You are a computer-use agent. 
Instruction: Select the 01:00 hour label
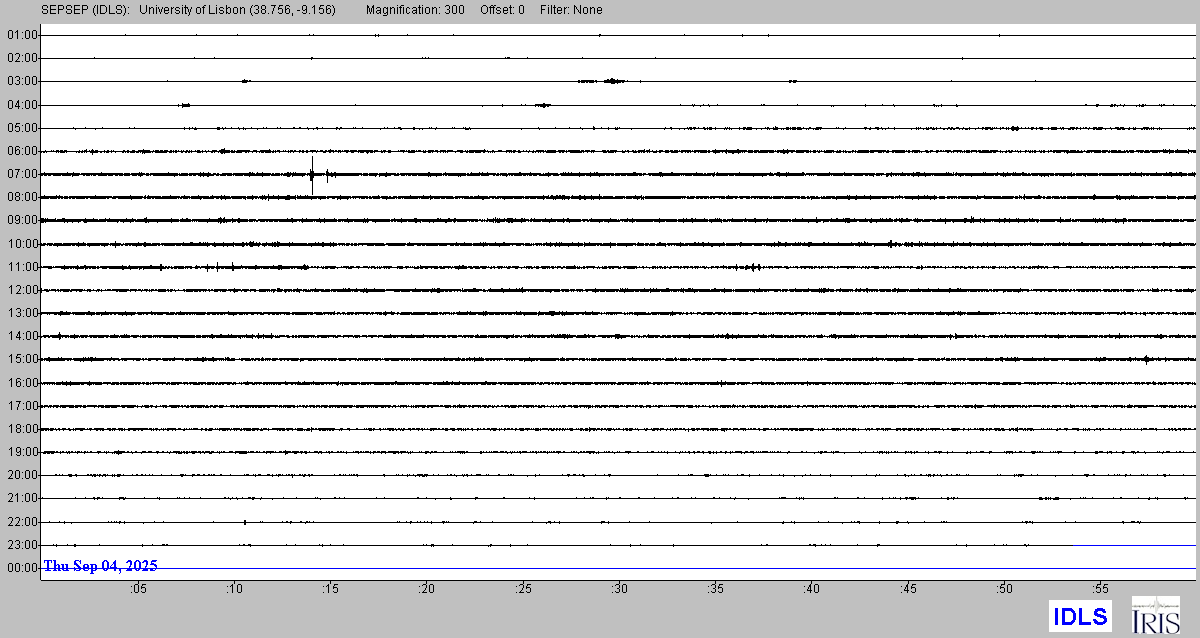[x=21, y=35]
